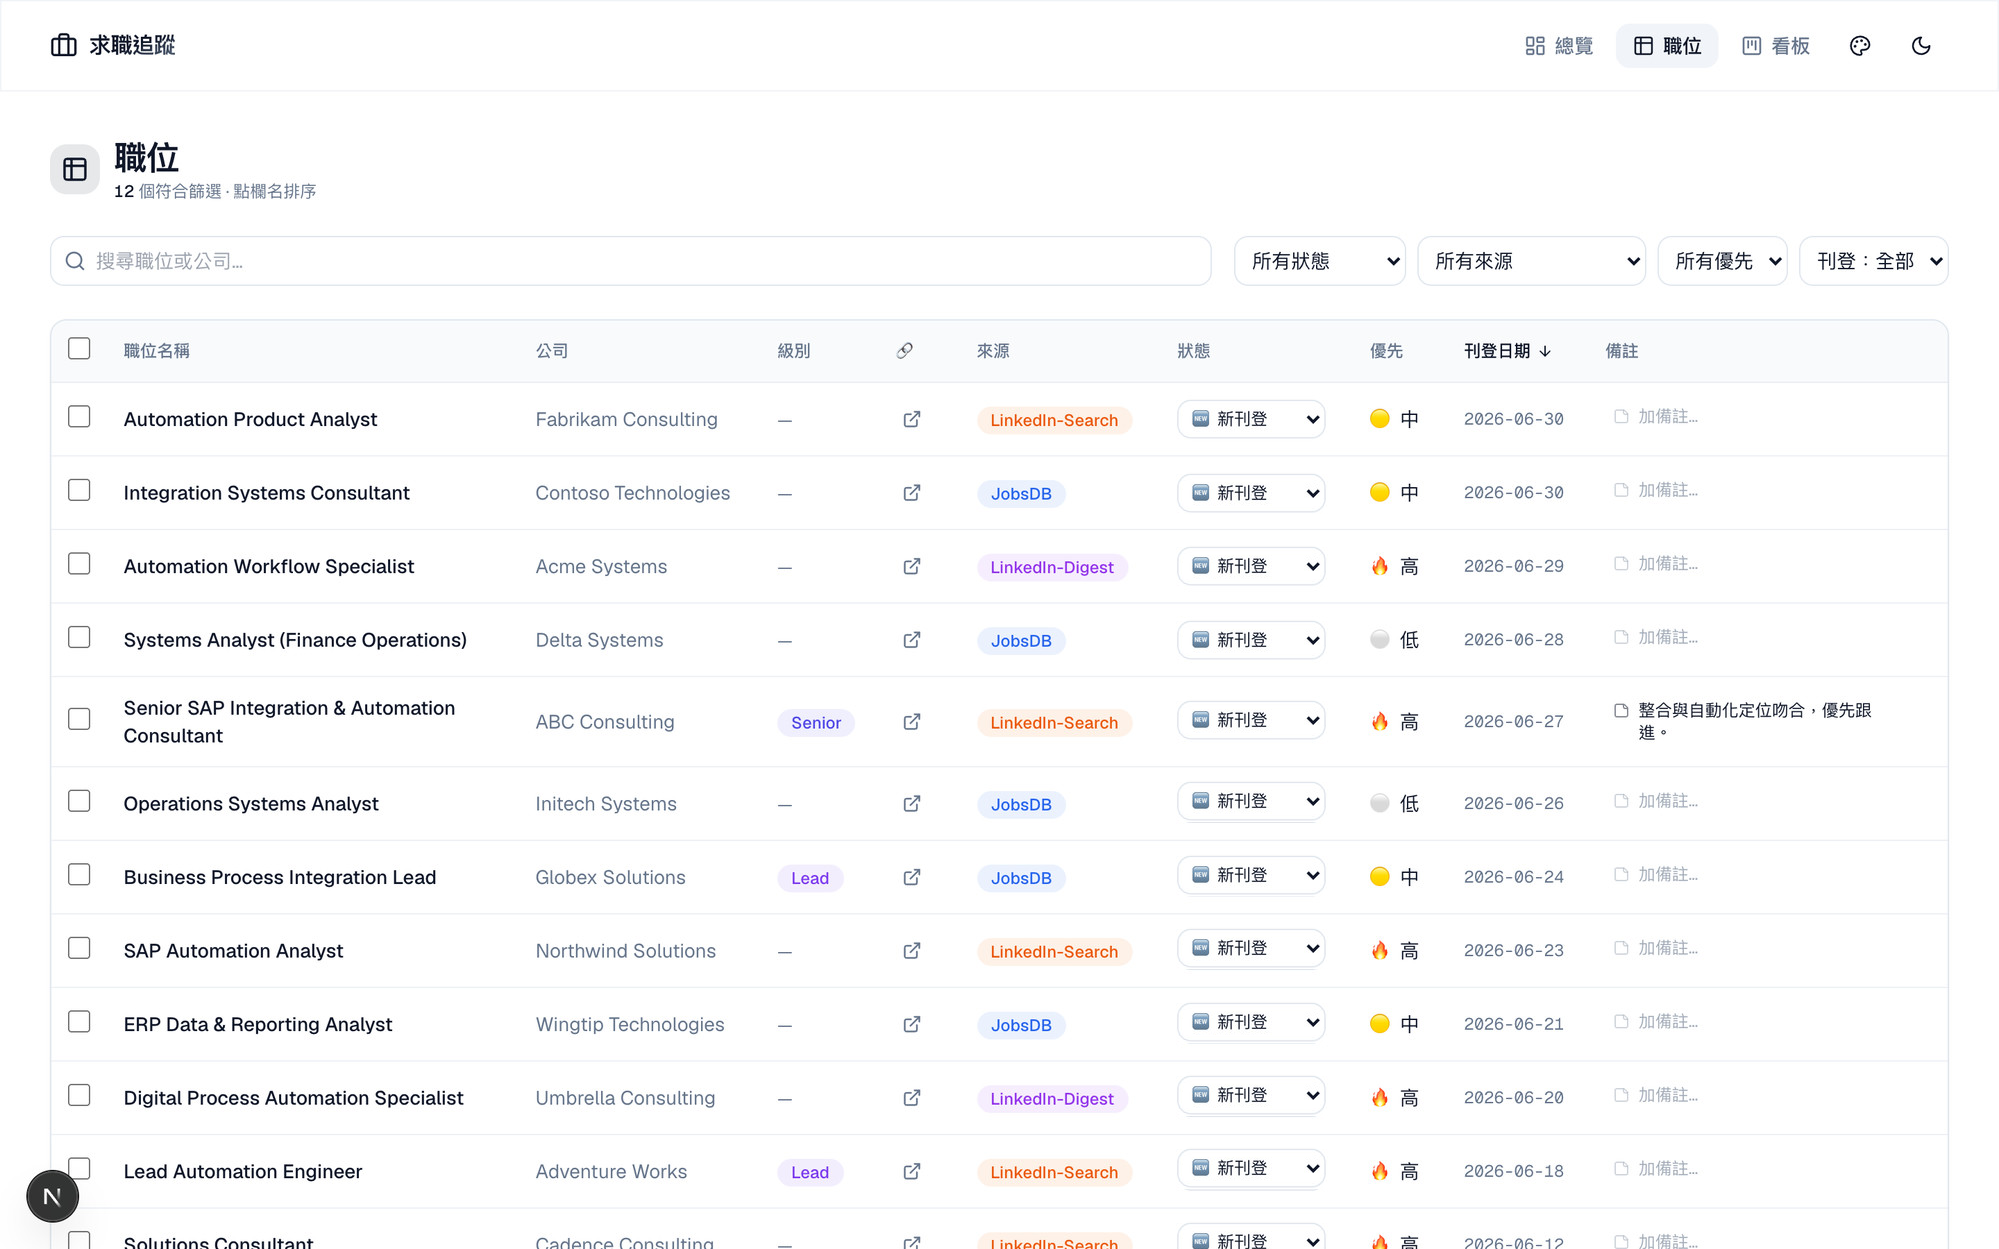This screenshot has width=1999, height=1249.
Task: Click the LinkedIn-Search tag for Fabrikam Consulting
Action: click(x=1054, y=420)
